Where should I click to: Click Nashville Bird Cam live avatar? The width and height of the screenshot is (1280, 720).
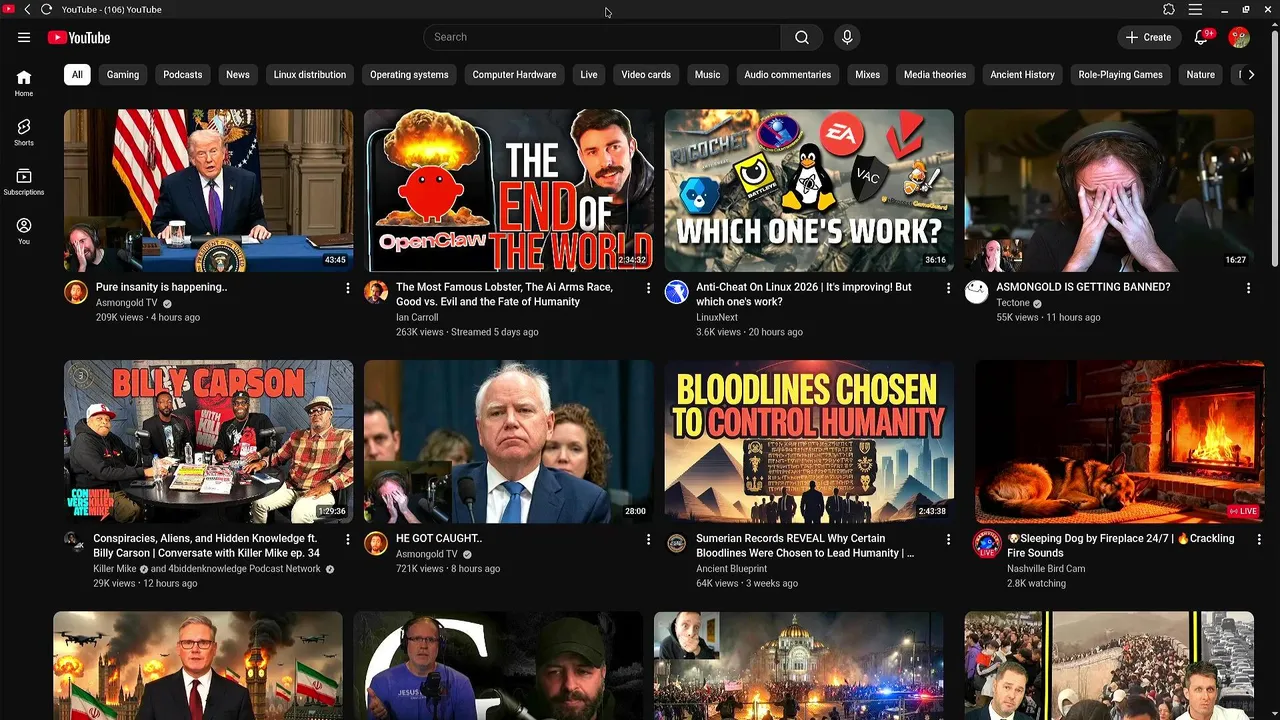[987, 544]
